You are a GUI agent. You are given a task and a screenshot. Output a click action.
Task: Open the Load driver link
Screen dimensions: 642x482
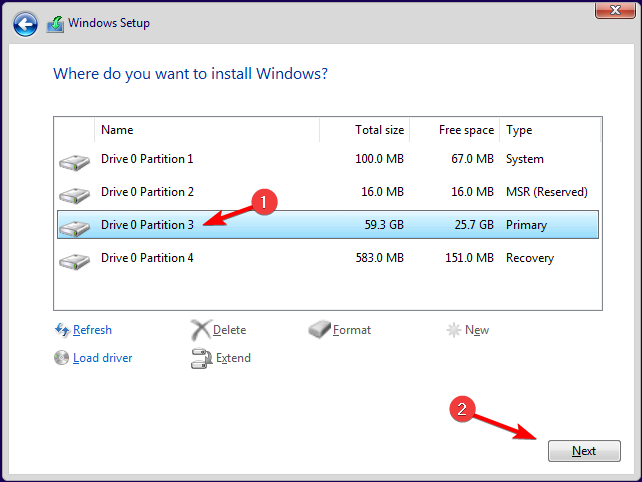coord(102,358)
